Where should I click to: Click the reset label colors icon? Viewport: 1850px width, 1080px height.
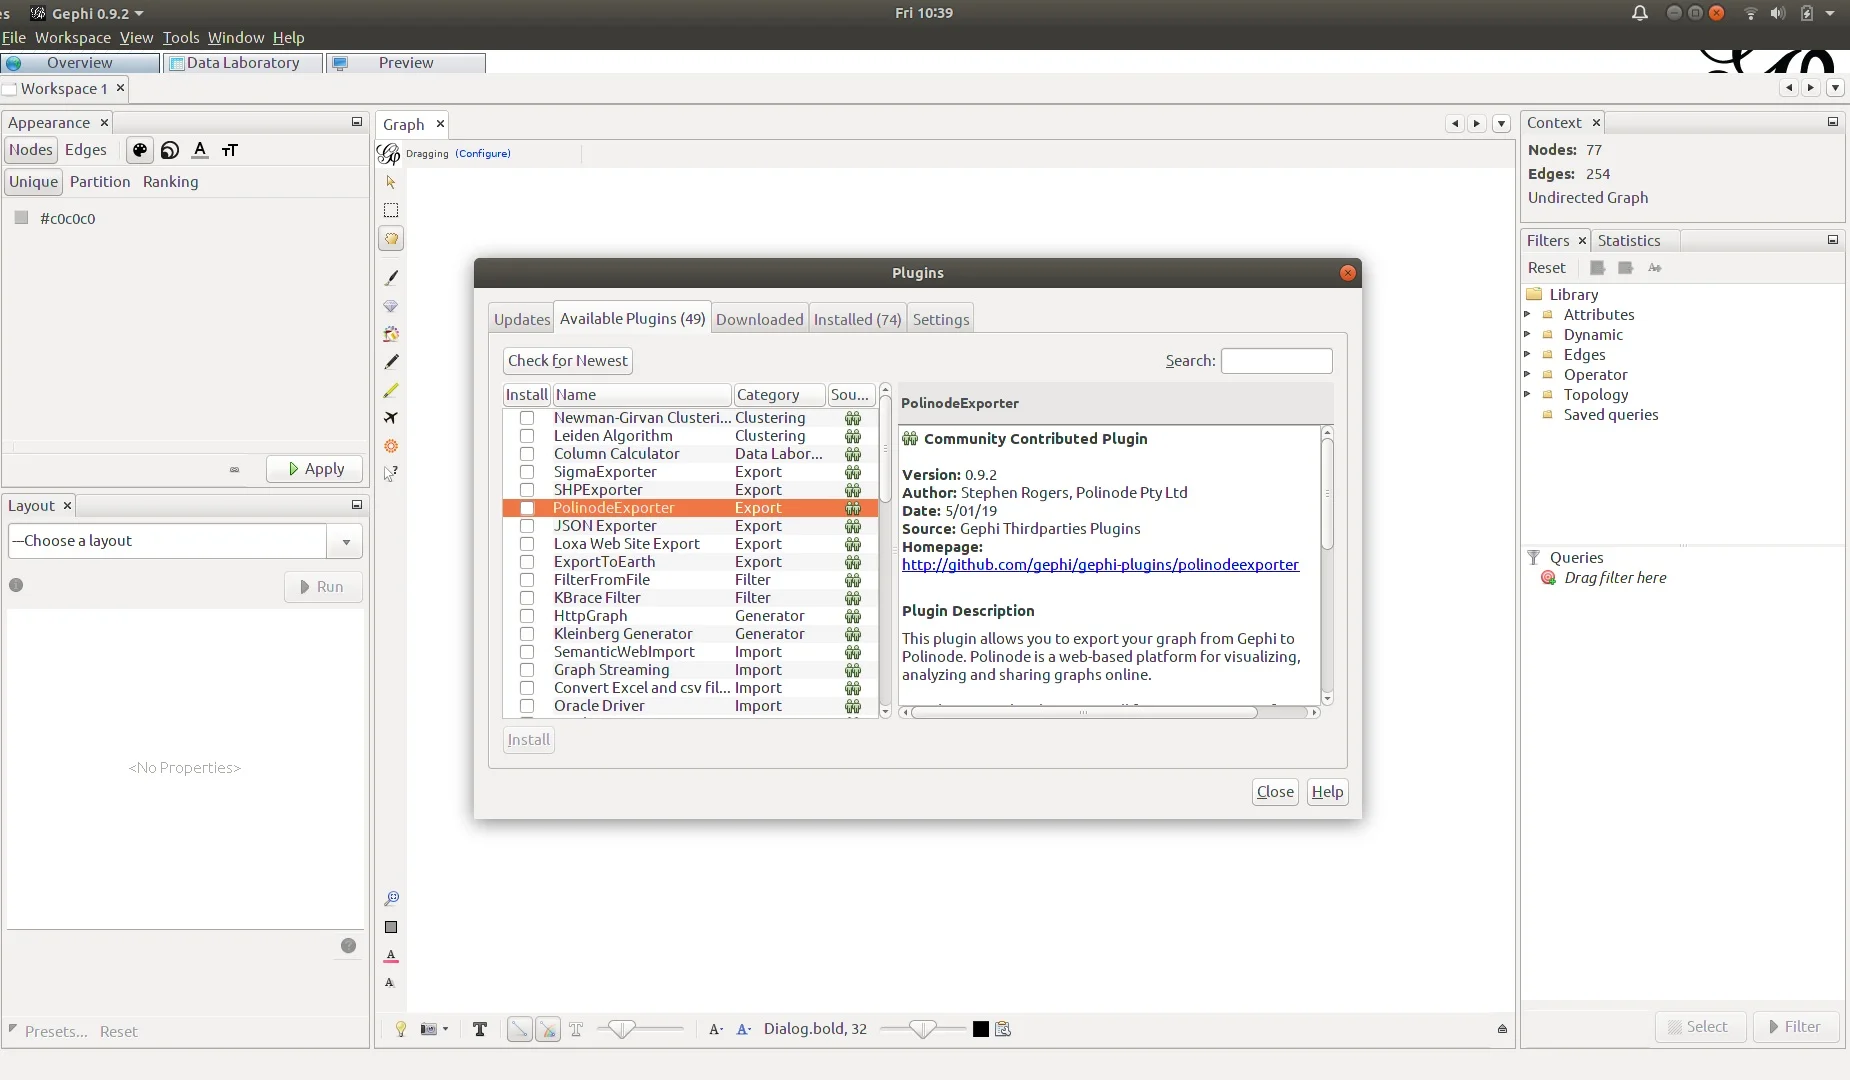[391, 956]
